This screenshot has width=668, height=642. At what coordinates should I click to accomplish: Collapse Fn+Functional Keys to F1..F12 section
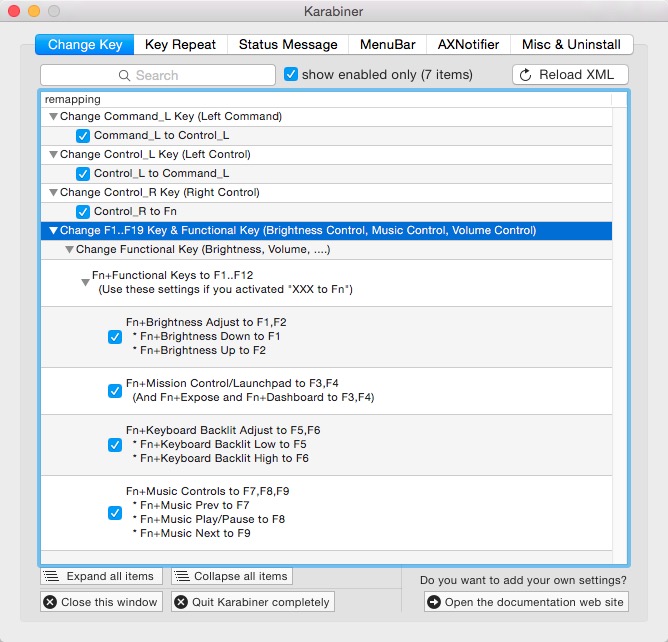click(85, 282)
